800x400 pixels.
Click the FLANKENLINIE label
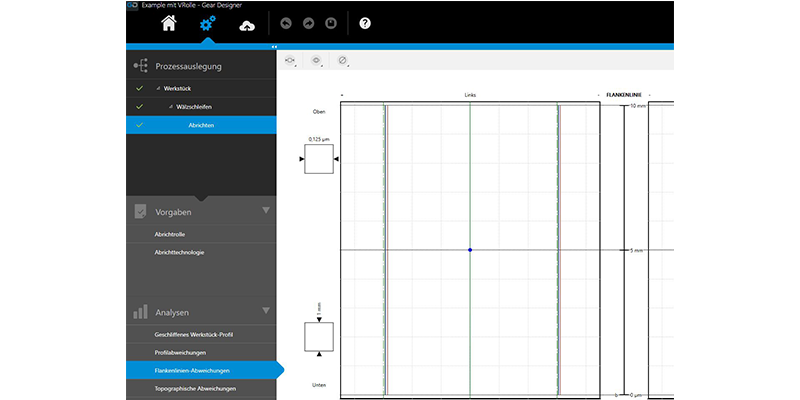(624, 95)
